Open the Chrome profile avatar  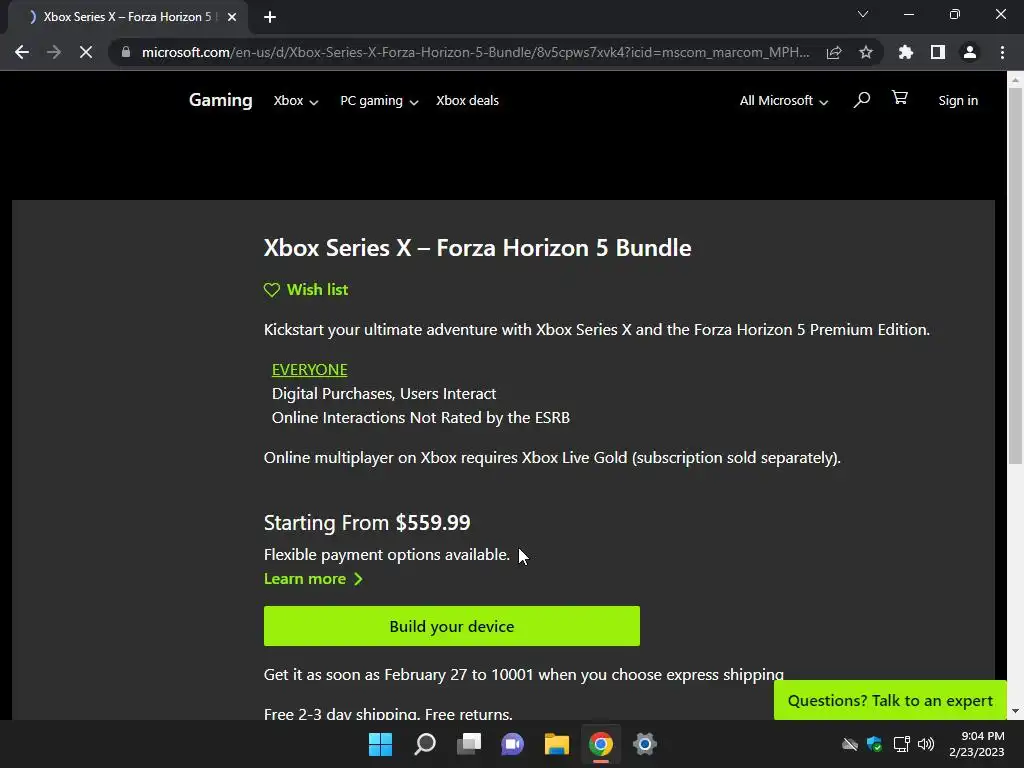coord(970,52)
